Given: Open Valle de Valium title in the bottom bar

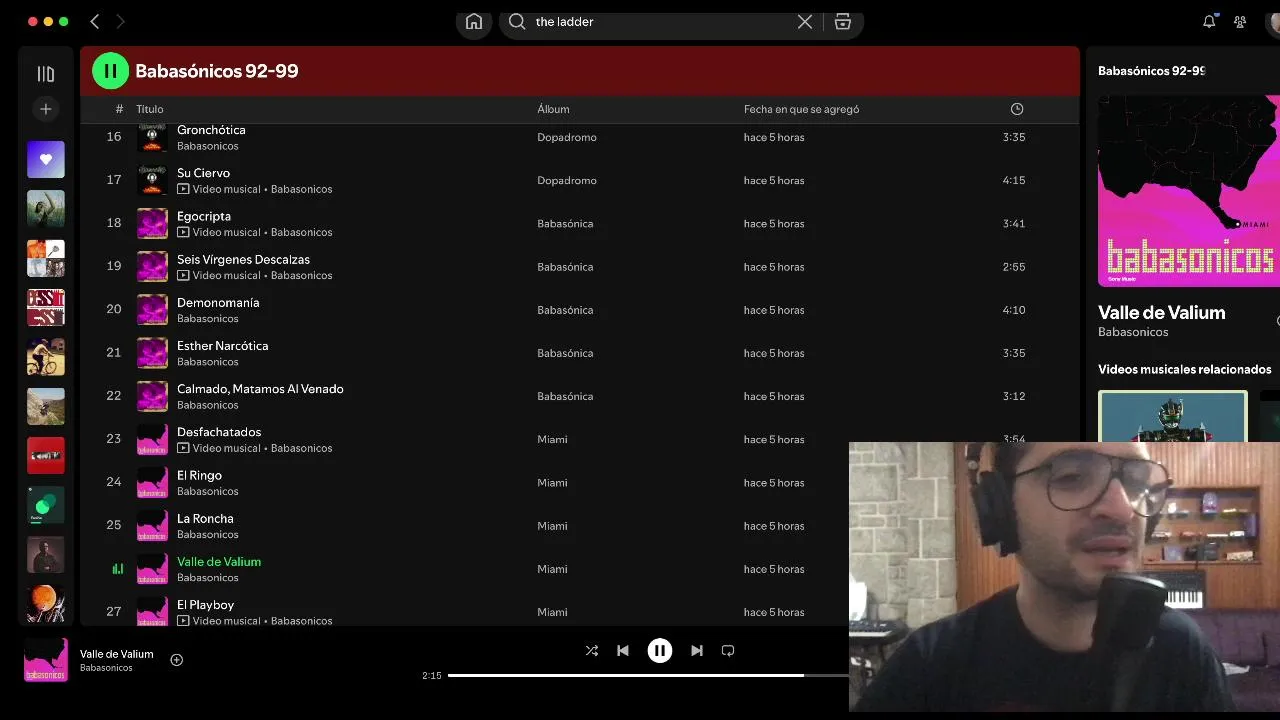Looking at the screenshot, I should tap(117, 654).
